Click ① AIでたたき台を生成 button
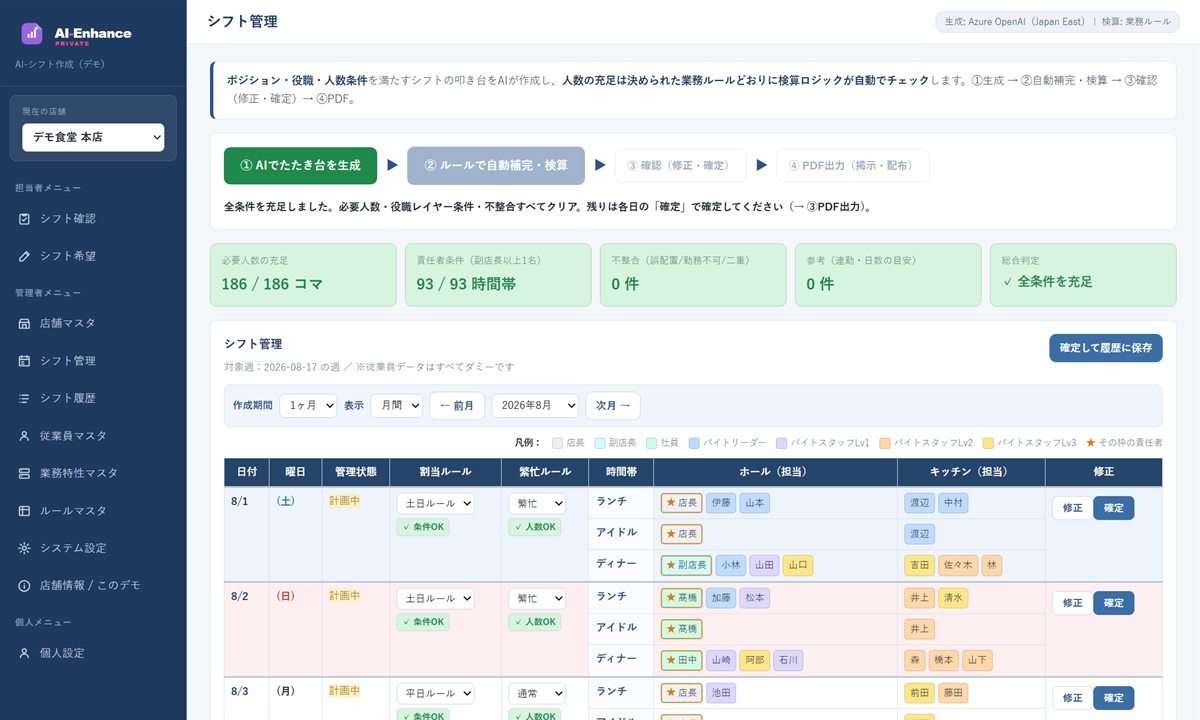This screenshot has height=720, width=1200. pos(300,166)
